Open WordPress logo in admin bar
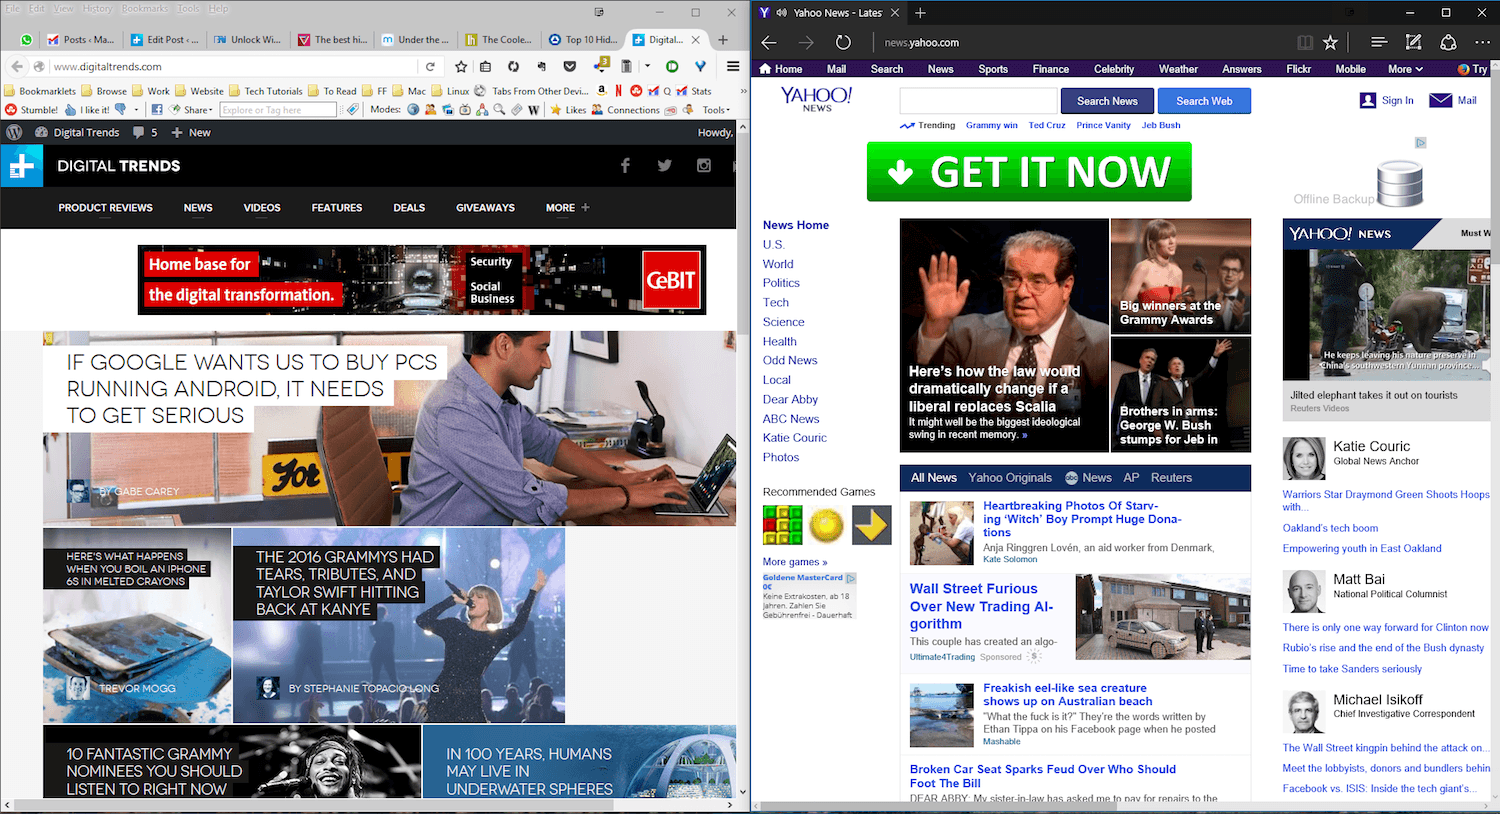1500x814 pixels. coord(14,132)
